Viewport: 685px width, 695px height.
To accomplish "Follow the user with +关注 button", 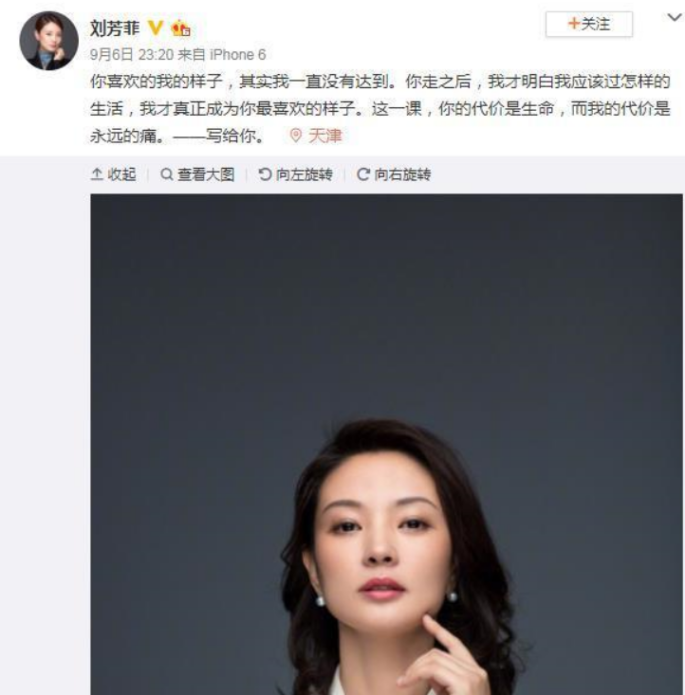I will (x=589, y=24).
